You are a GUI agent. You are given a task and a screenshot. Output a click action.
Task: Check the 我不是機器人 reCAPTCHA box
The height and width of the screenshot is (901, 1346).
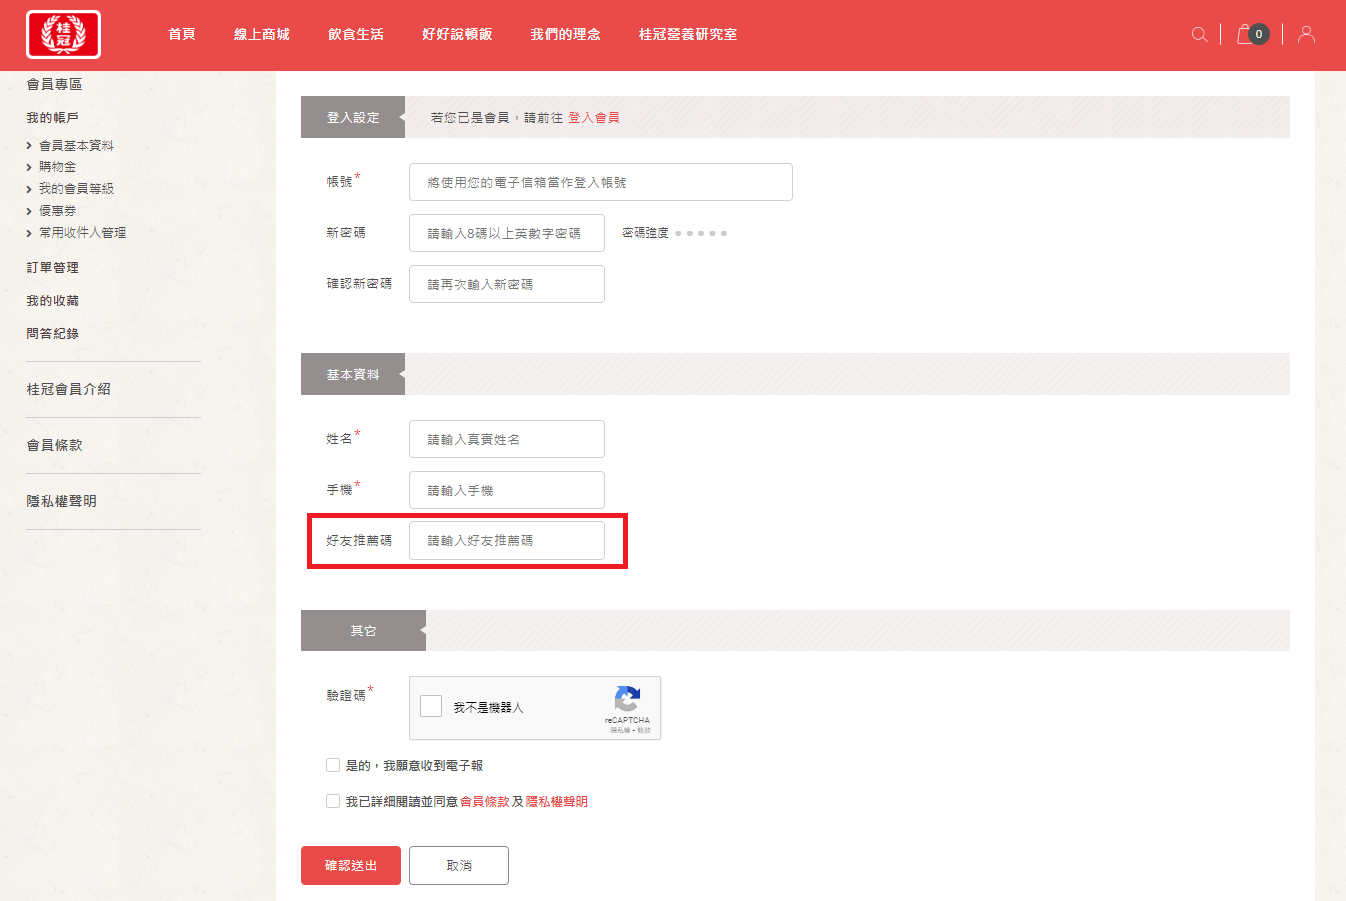tap(431, 707)
